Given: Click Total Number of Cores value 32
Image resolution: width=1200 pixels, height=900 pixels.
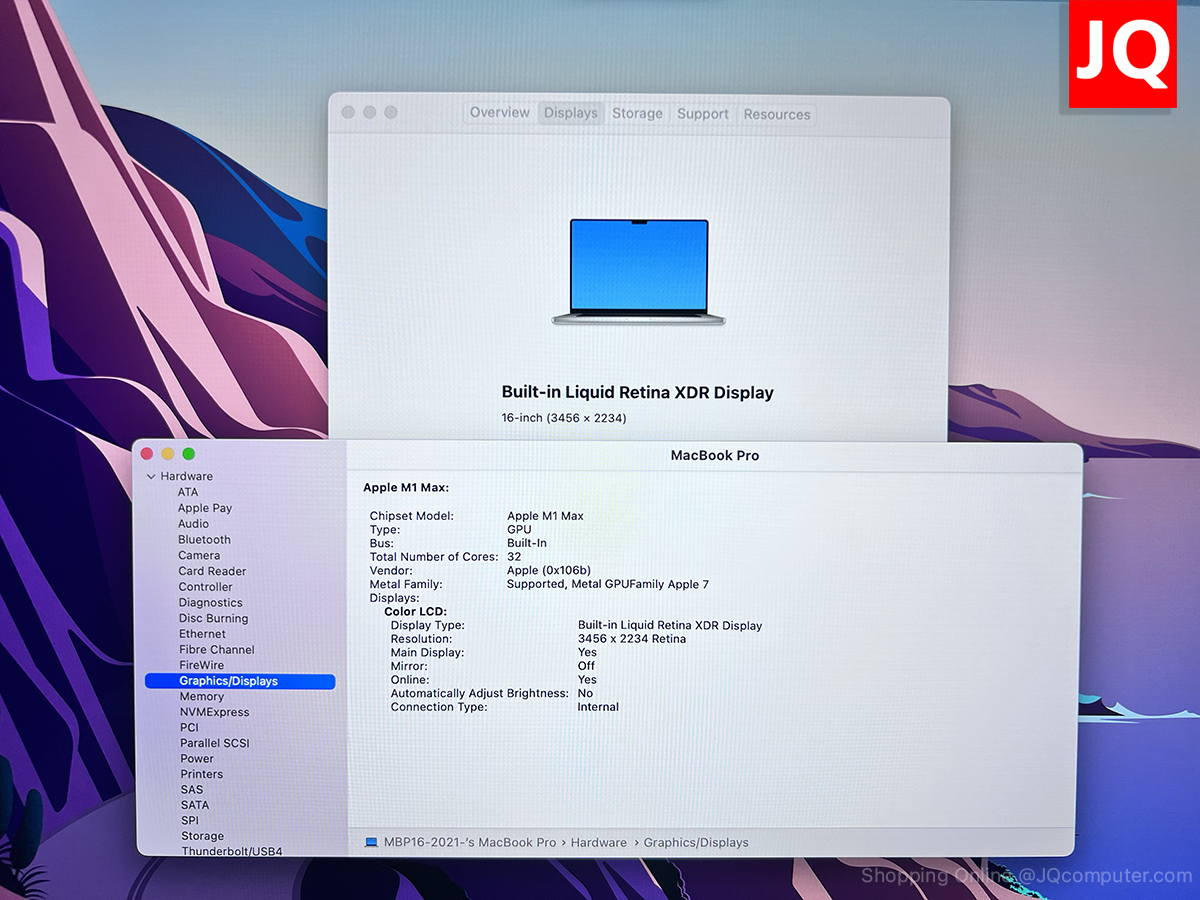Looking at the screenshot, I should tap(514, 557).
